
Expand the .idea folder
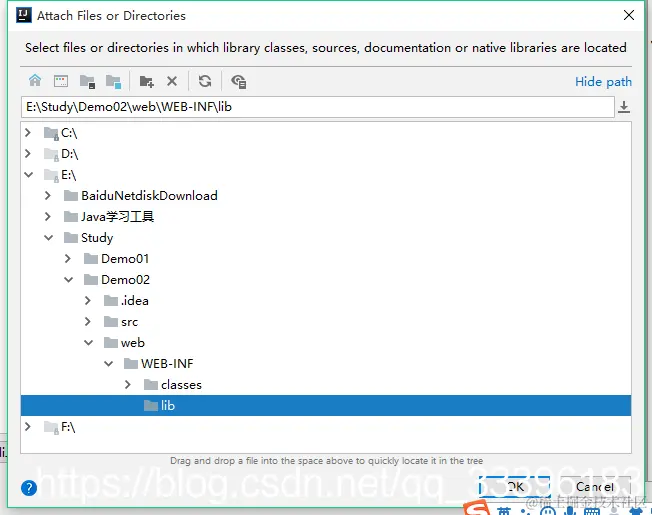88,301
